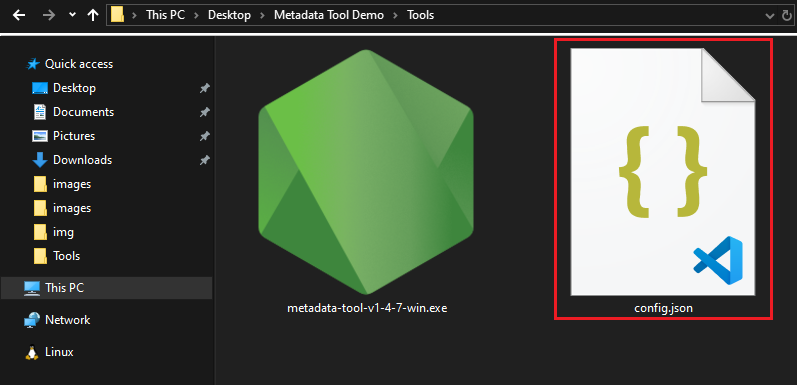Select Quick access in navigation pane

(79, 64)
